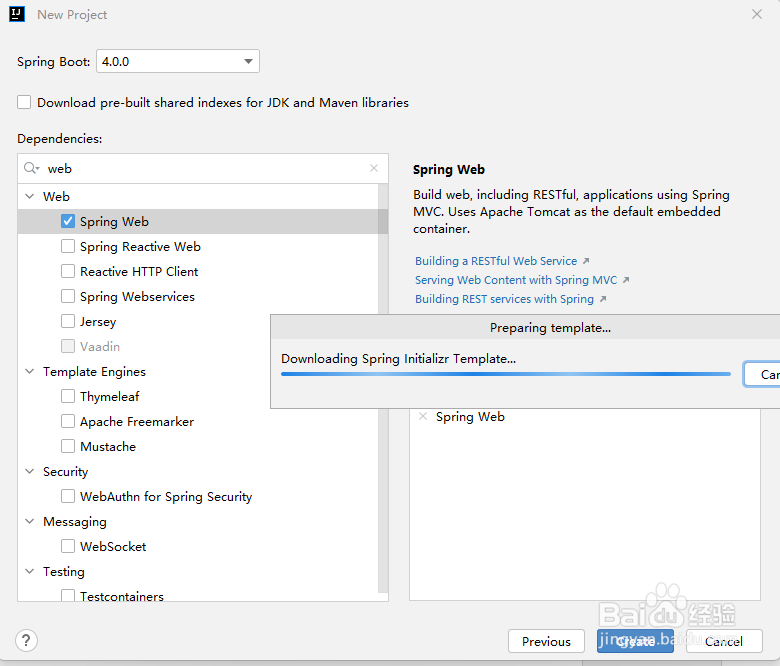Click the IntelliJ IDEA logo icon
Viewport: 780px width, 666px height.
(x=16, y=15)
